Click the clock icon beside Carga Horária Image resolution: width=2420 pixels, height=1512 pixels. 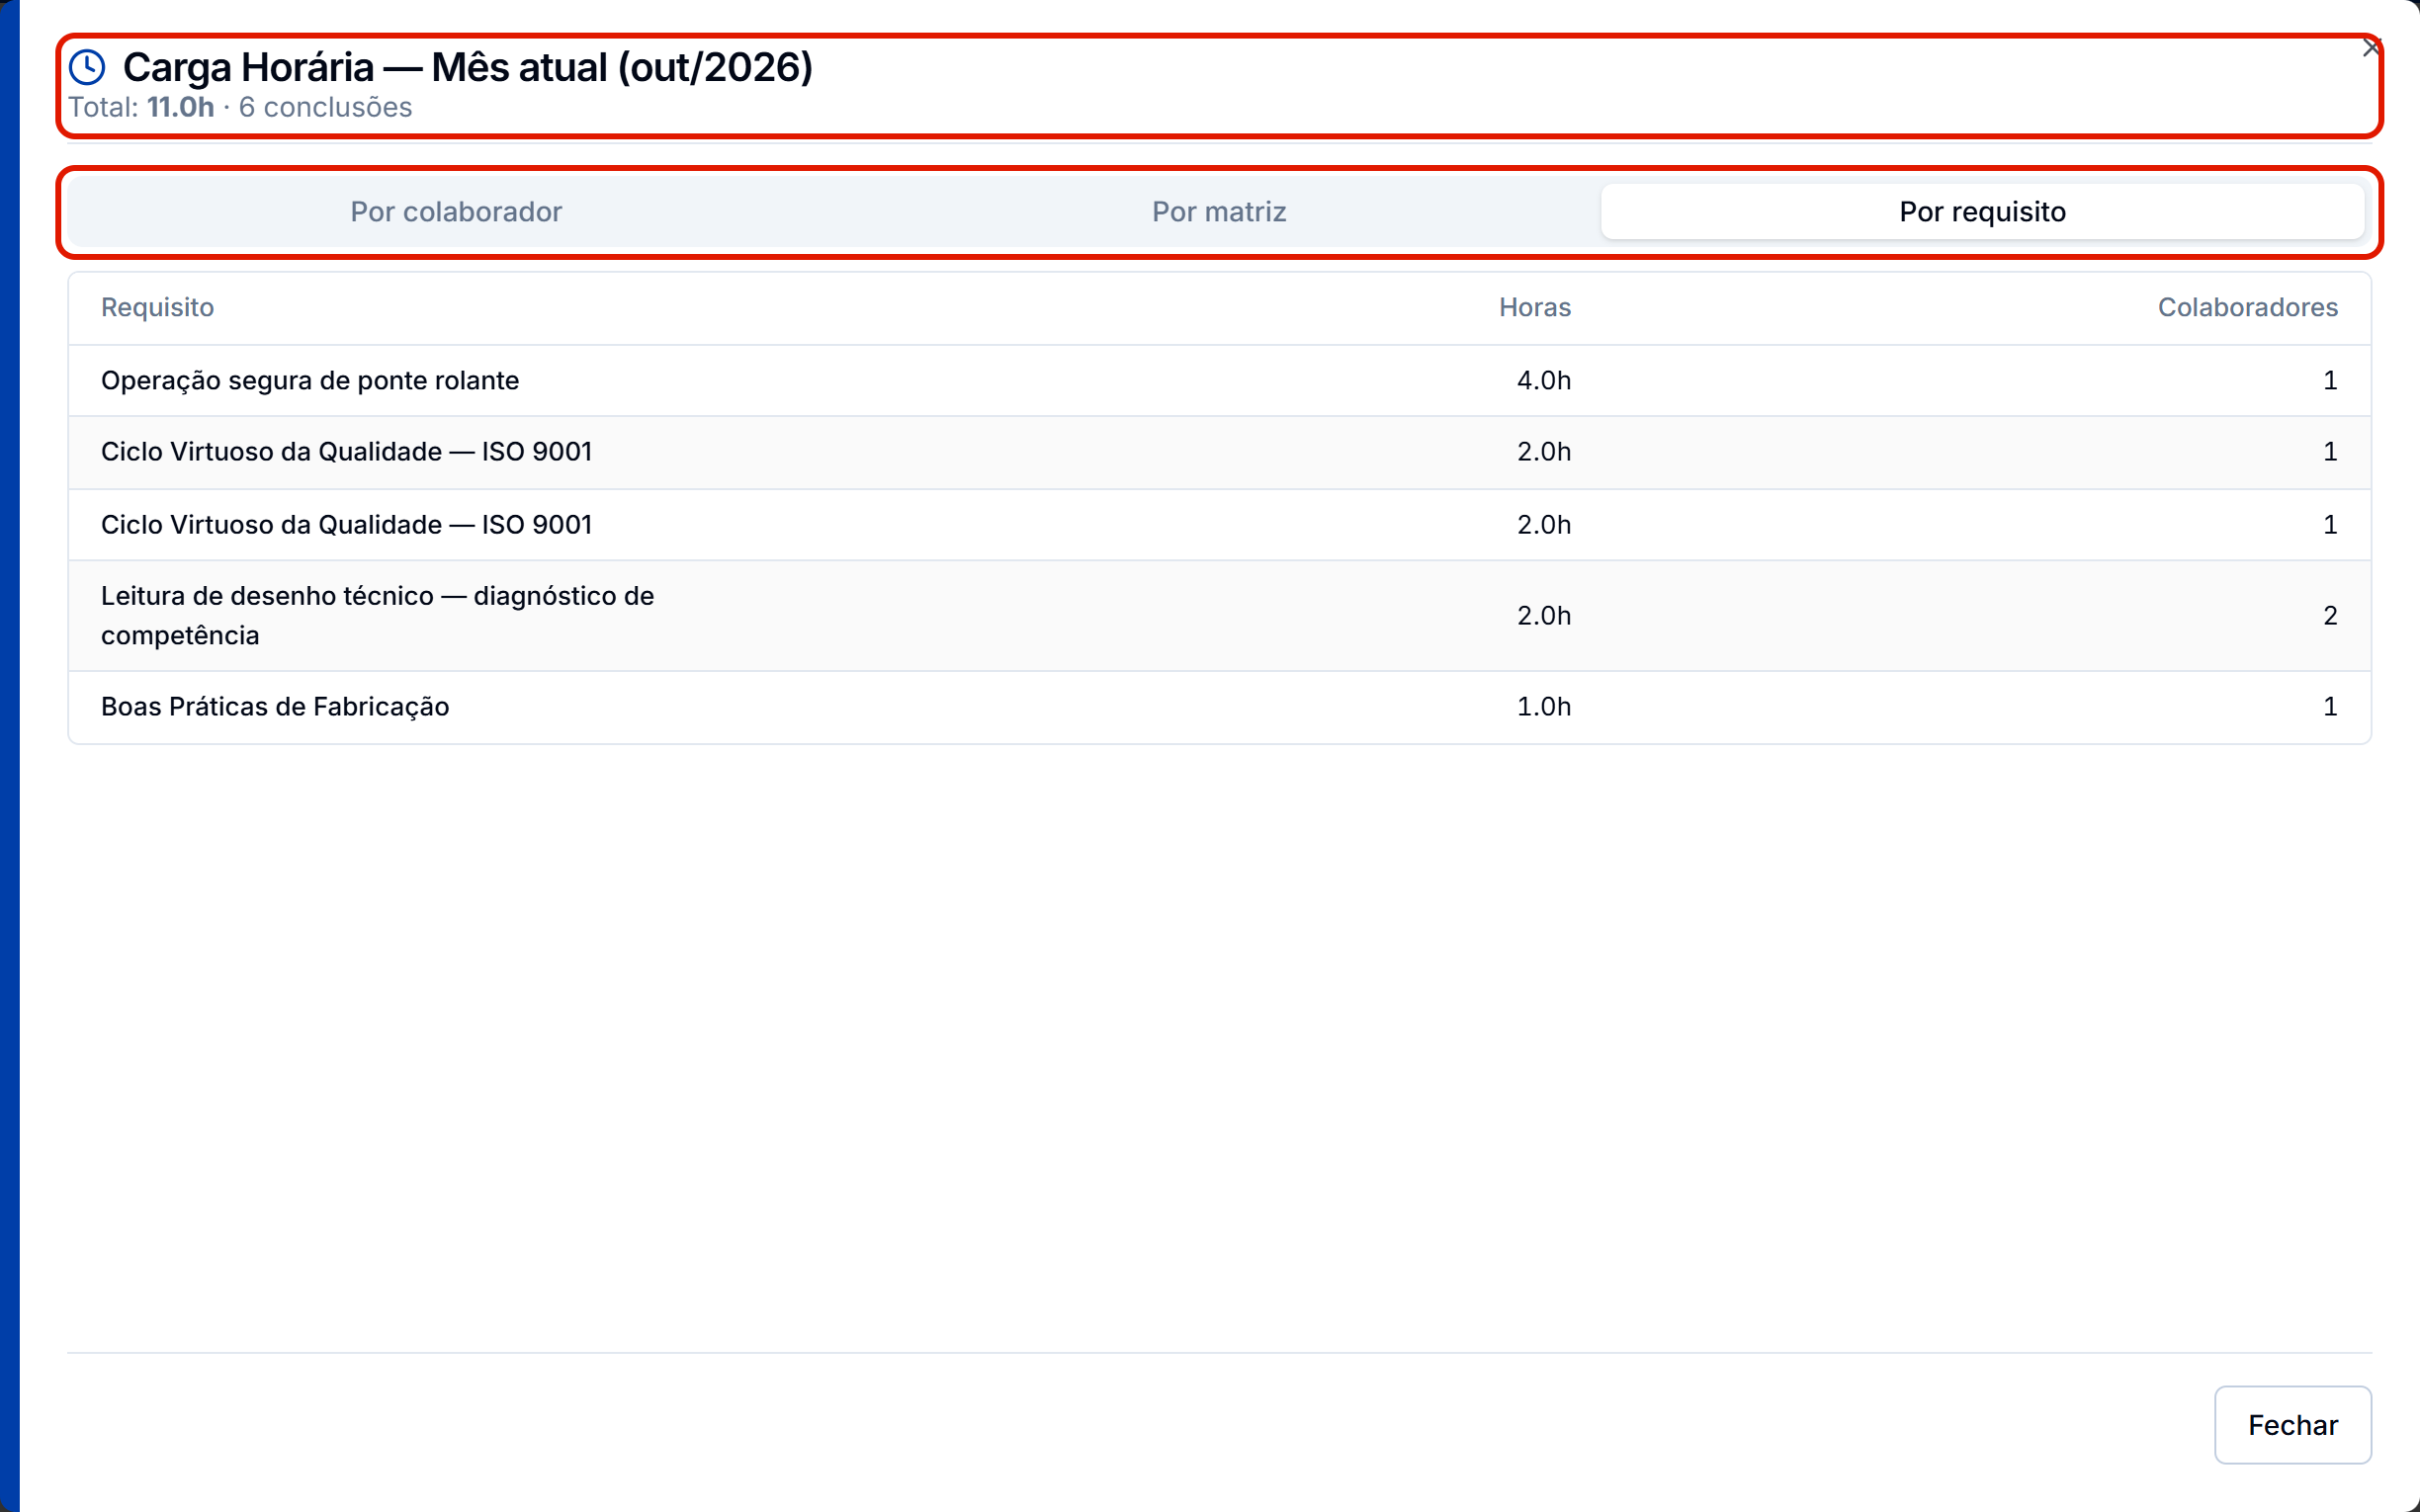(x=87, y=67)
